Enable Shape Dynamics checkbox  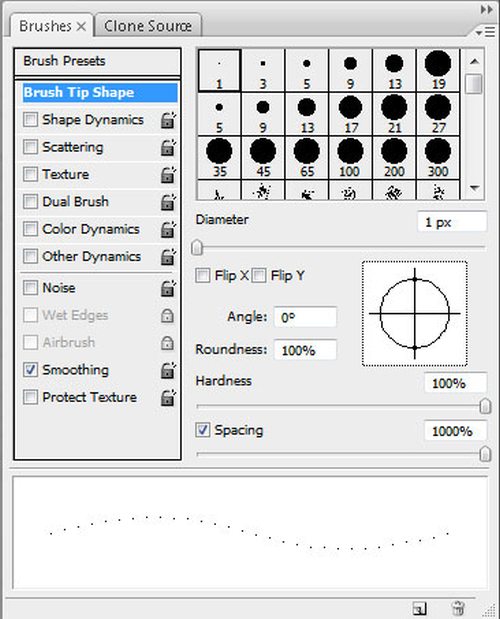pyautogui.click(x=30, y=119)
